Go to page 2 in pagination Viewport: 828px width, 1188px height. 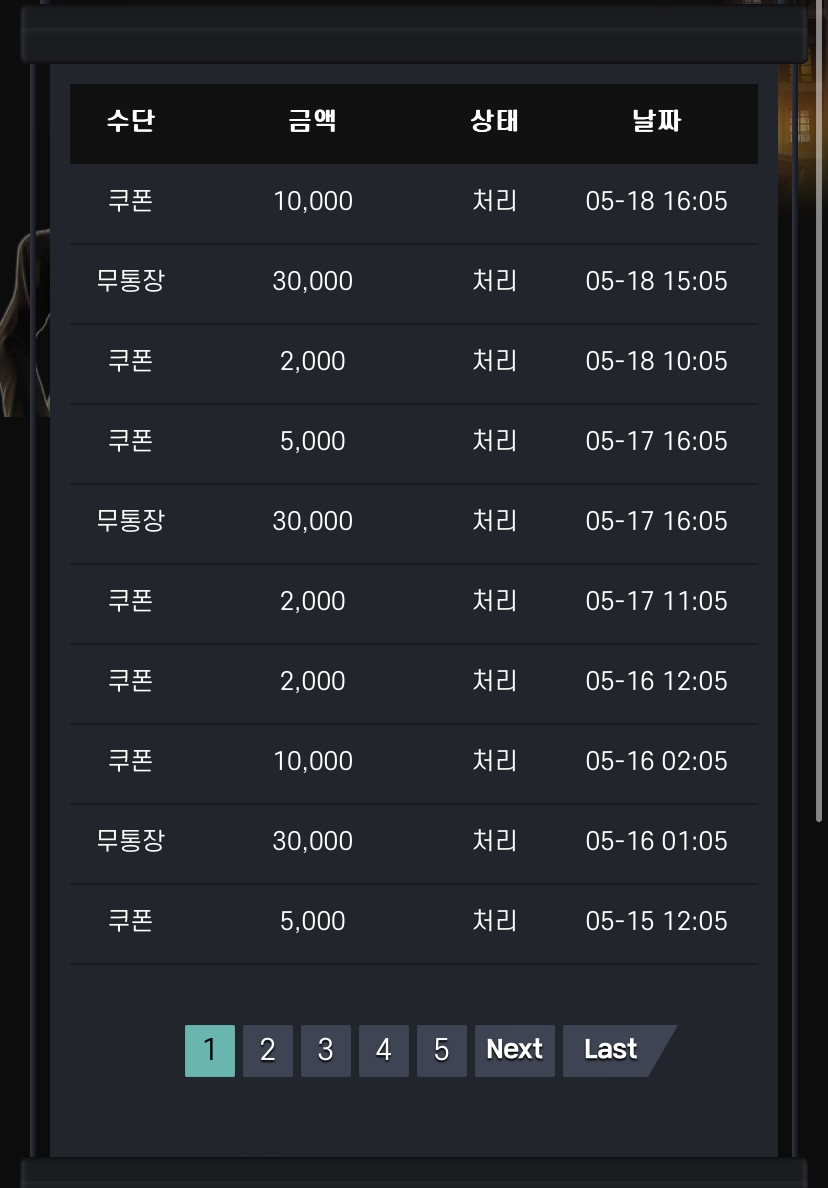(267, 1050)
